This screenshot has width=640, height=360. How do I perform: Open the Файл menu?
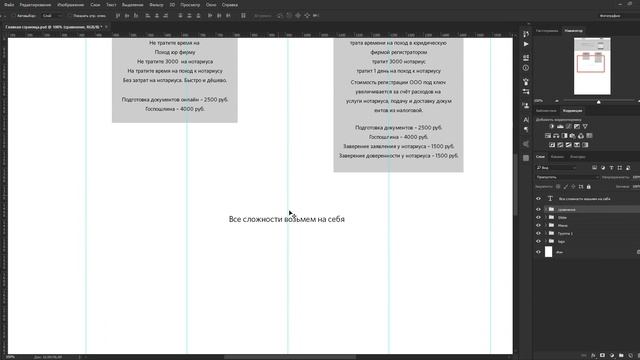pyautogui.click(x=9, y=5)
